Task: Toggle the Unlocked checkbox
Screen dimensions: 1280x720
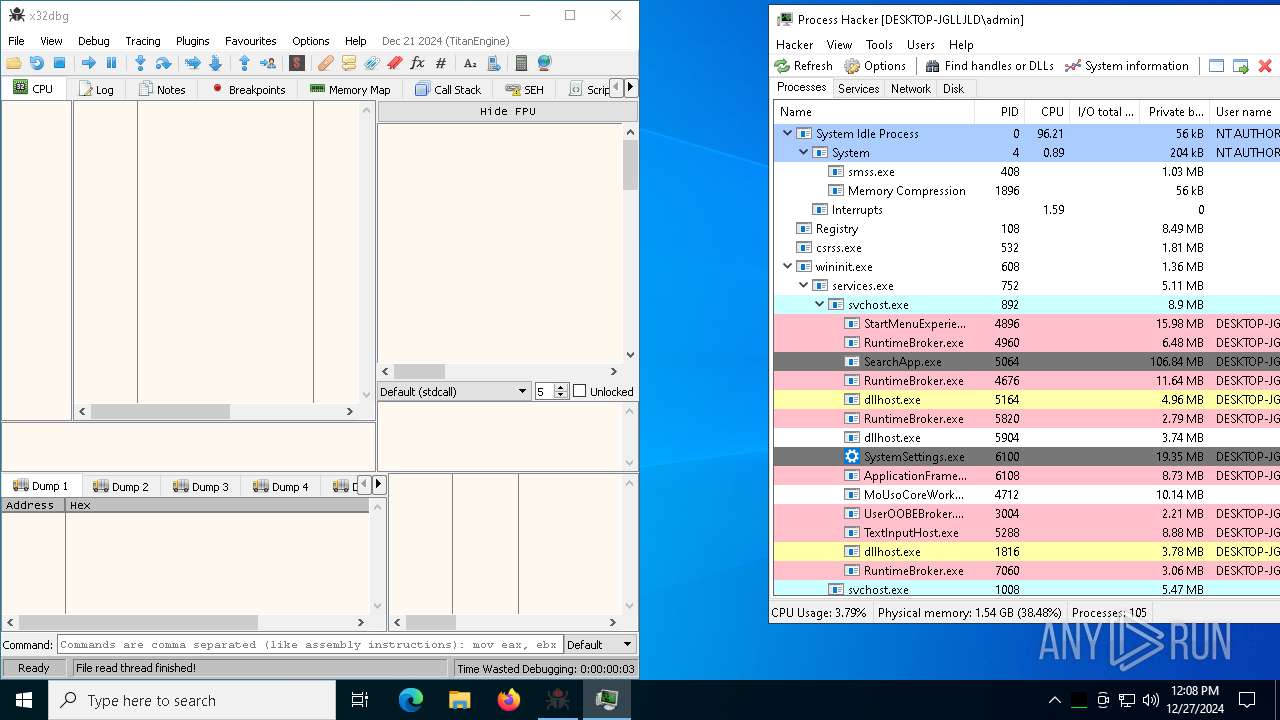Action: coord(579,391)
